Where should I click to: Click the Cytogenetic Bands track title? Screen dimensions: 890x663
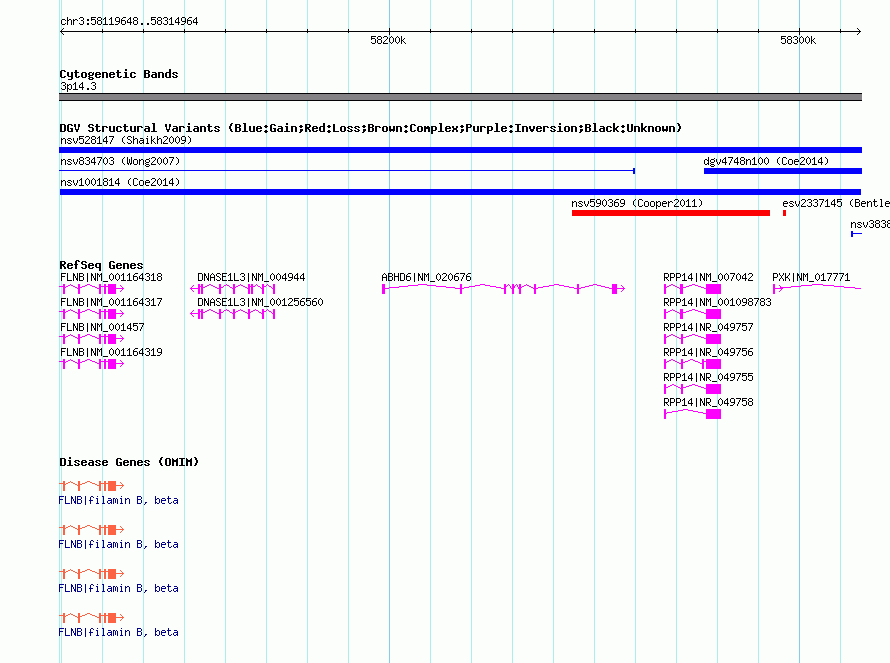(119, 74)
